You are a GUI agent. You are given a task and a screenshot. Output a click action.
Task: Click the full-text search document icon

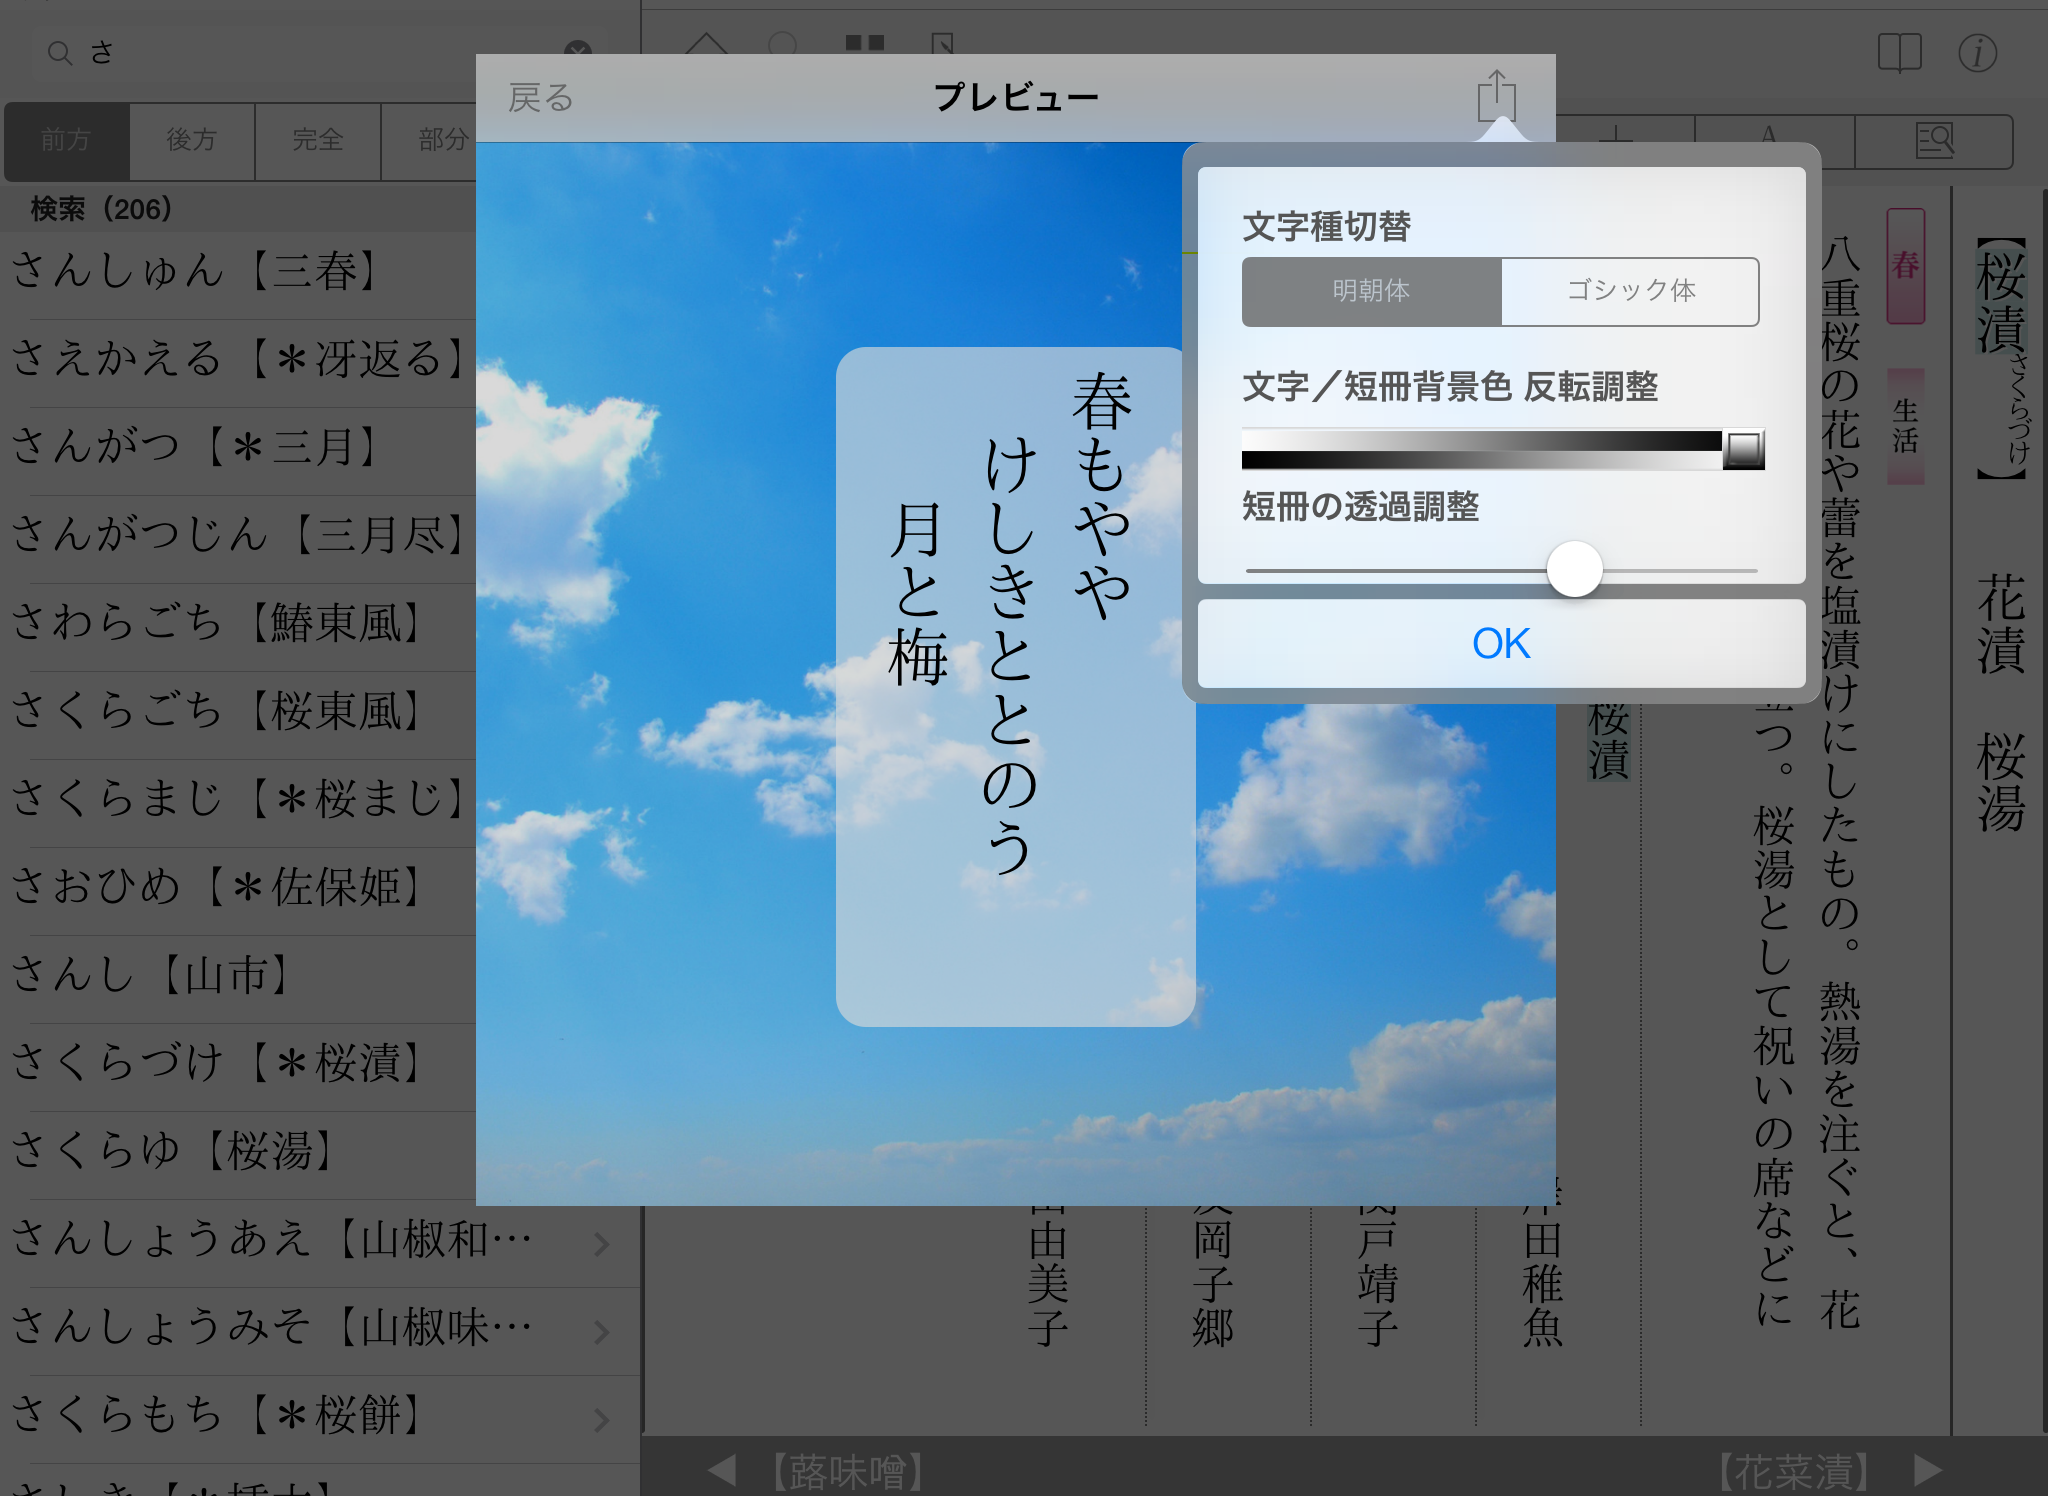coord(1934,141)
